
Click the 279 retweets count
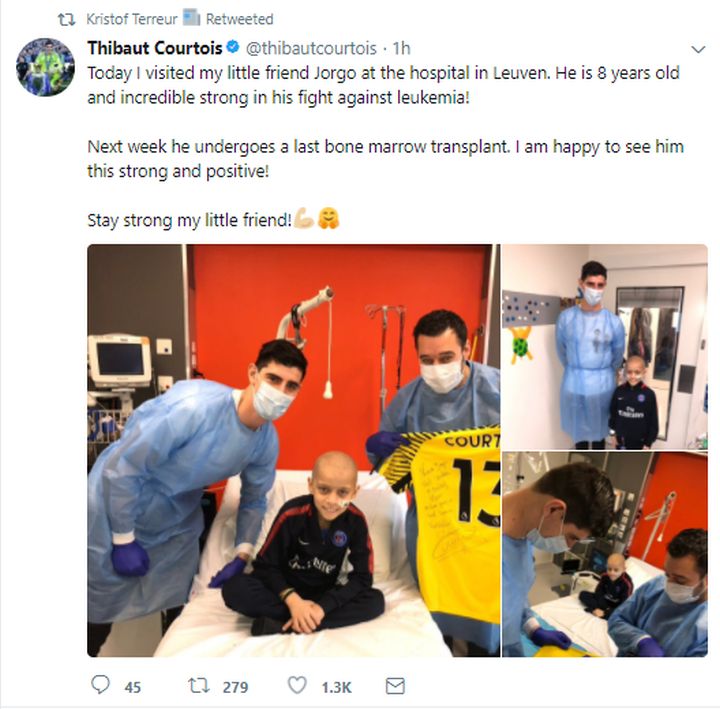pos(236,687)
